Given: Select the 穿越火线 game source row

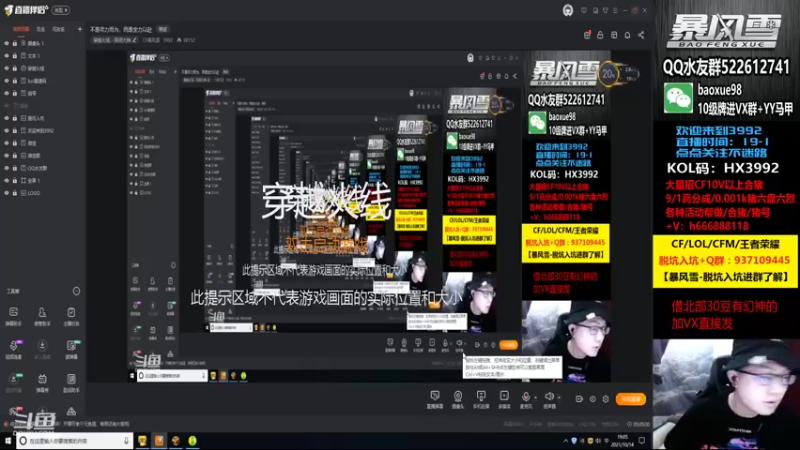Looking at the screenshot, I should pyautogui.click(x=43, y=68).
